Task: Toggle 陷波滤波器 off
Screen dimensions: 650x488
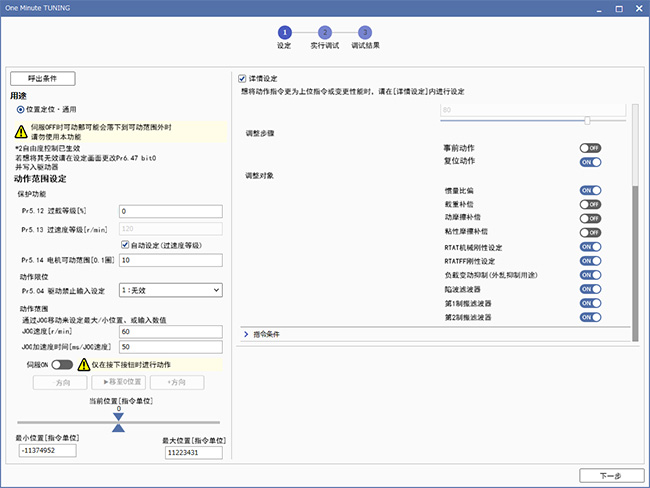Action: [590, 288]
